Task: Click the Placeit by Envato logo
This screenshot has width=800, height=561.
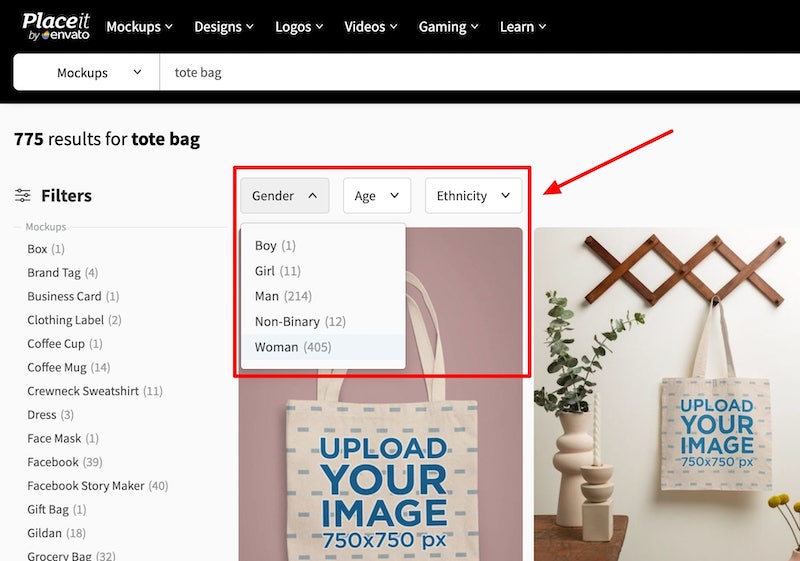Action: tap(55, 26)
